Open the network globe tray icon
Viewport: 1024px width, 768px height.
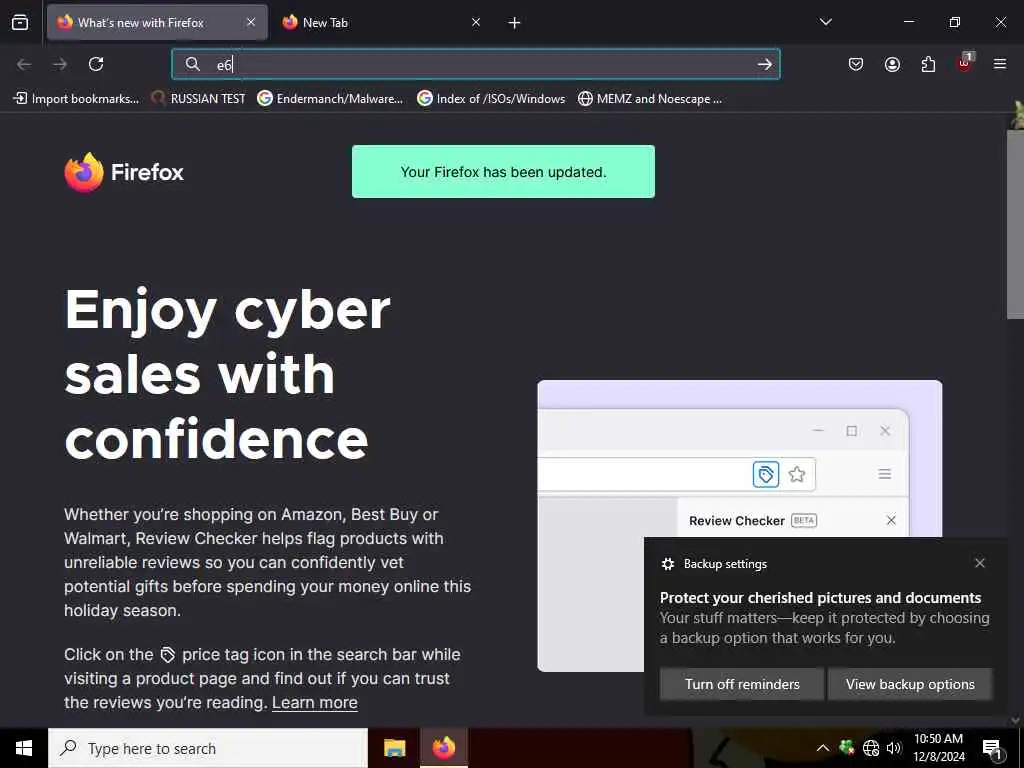(x=871, y=748)
